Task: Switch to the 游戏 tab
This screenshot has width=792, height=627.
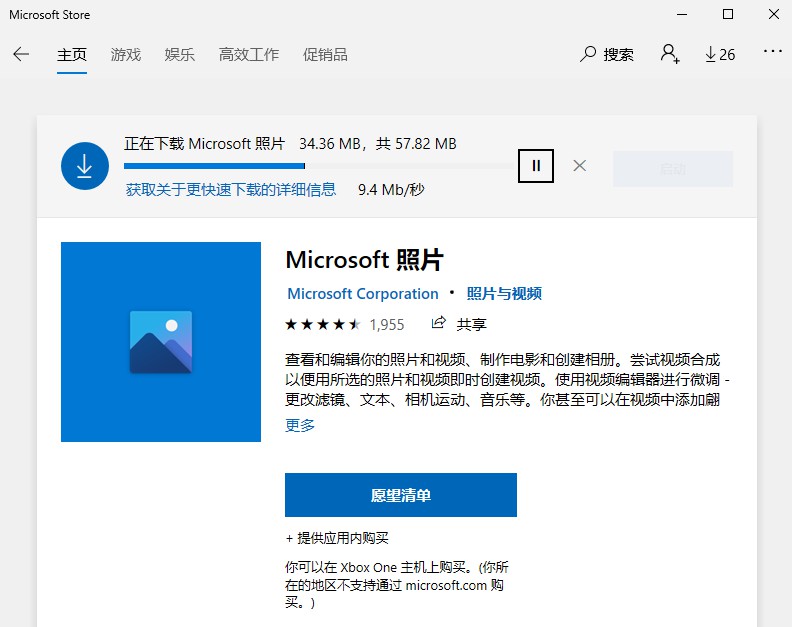Action: click(x=126, y=54)
